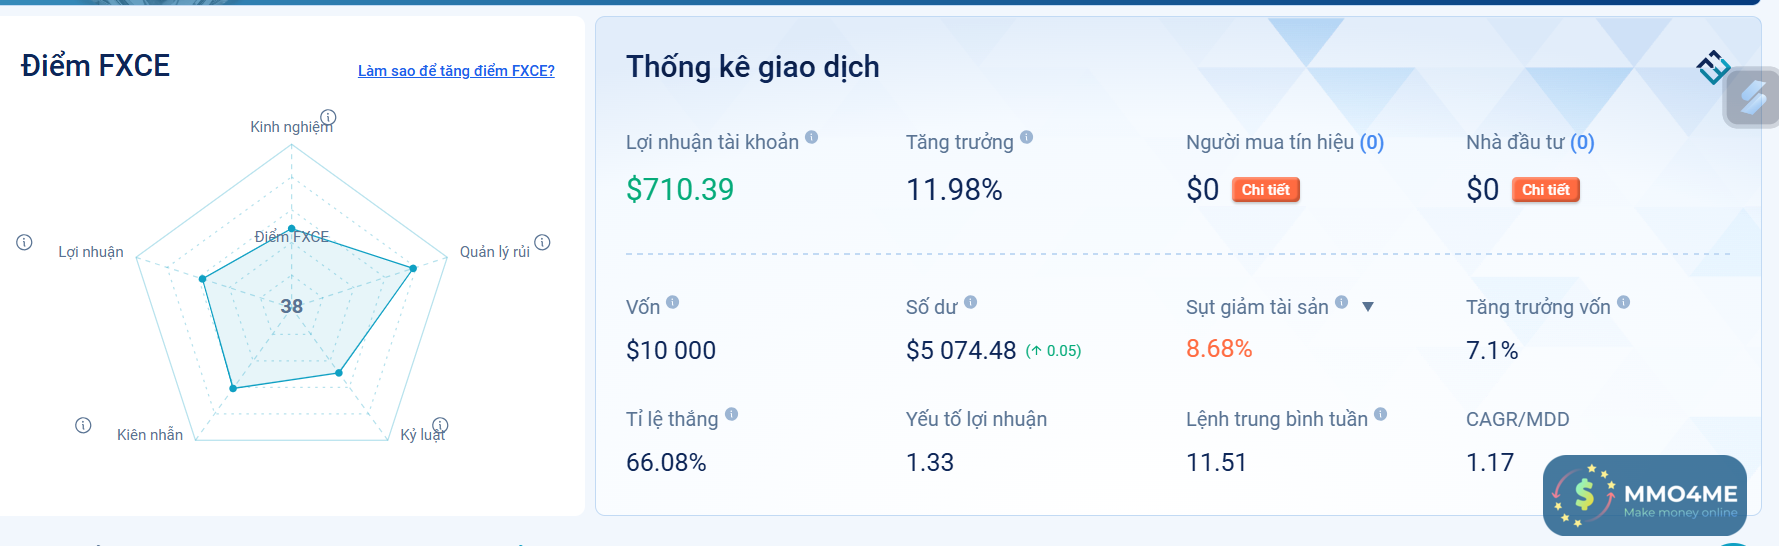Click the MMO4ME Make money online badge
Viewport: 1779px width, 546px height.
click(x=1645, y=495)
